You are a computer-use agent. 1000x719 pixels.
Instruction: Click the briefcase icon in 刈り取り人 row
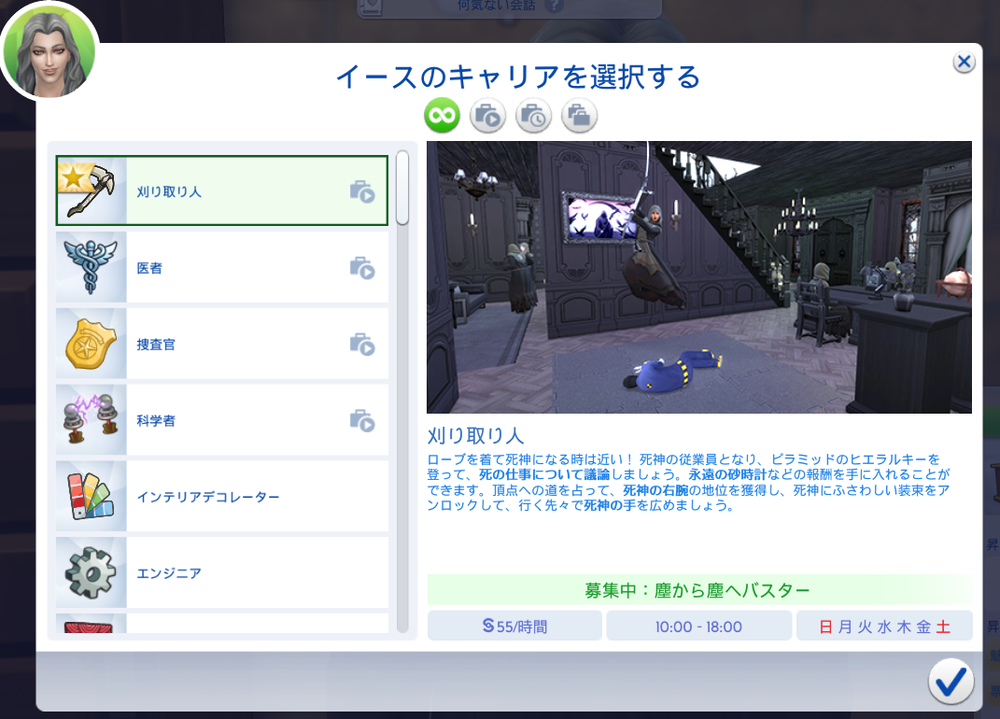point(362,191)
